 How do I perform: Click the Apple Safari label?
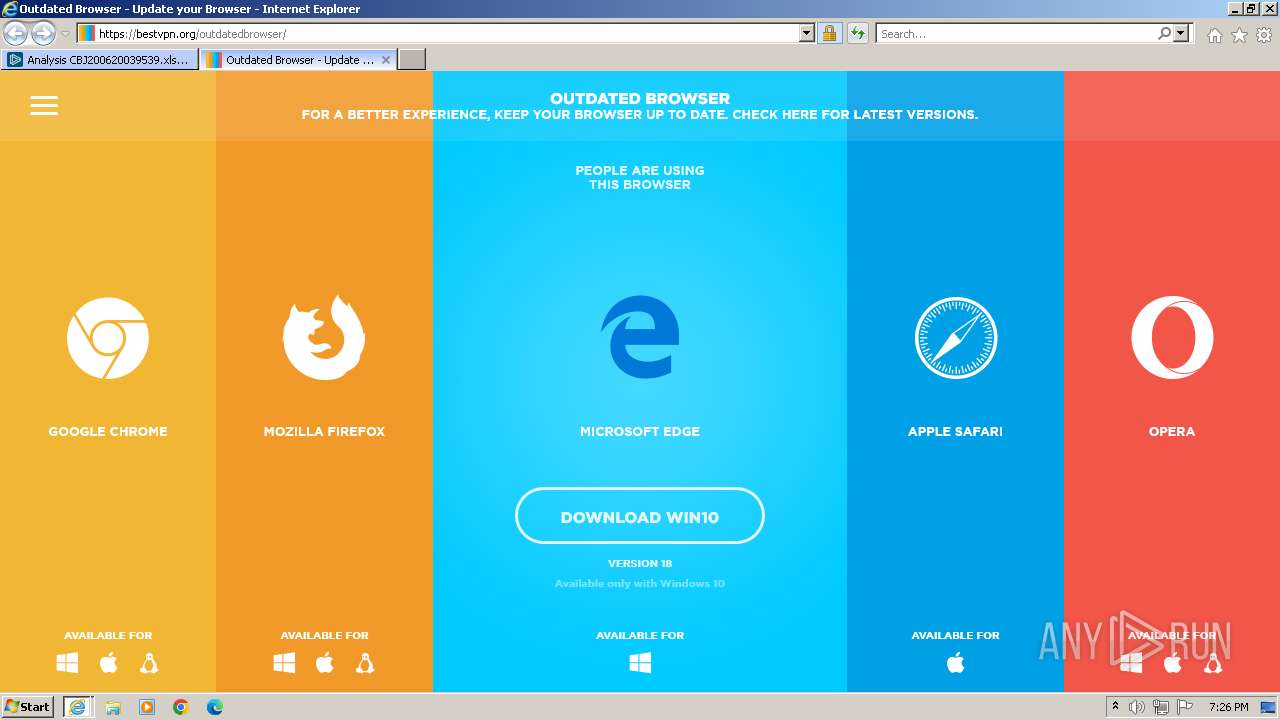(x=955, y=431)
